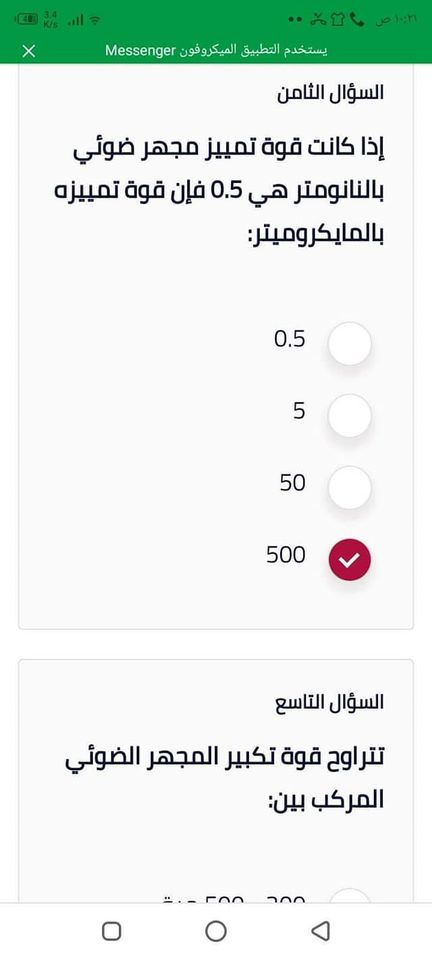
Task: Tap the battery indicator icon
Action: (26, 20)
